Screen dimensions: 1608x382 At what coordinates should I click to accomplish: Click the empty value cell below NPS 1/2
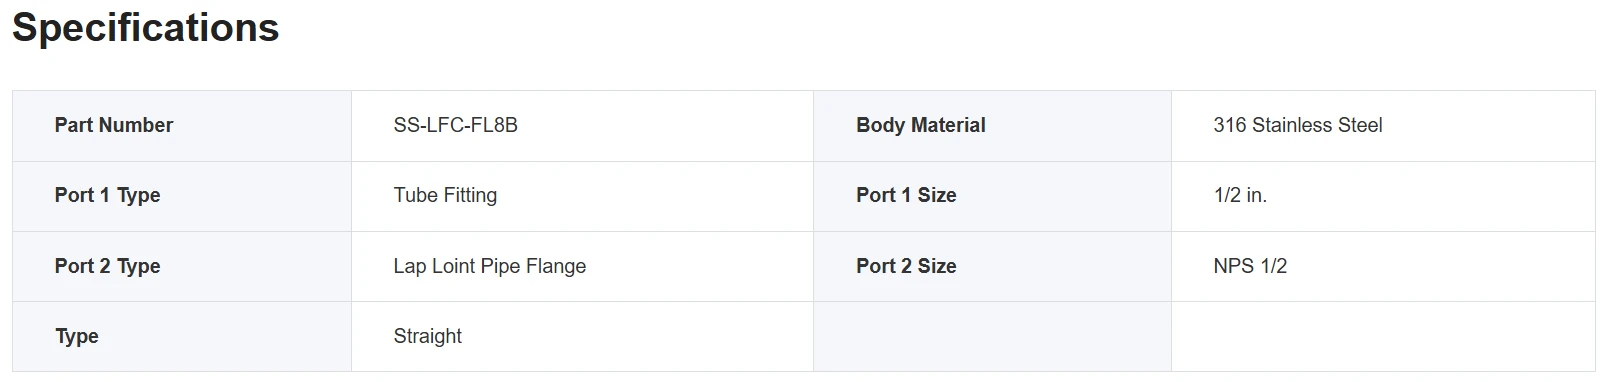[x=1383, y=337]
